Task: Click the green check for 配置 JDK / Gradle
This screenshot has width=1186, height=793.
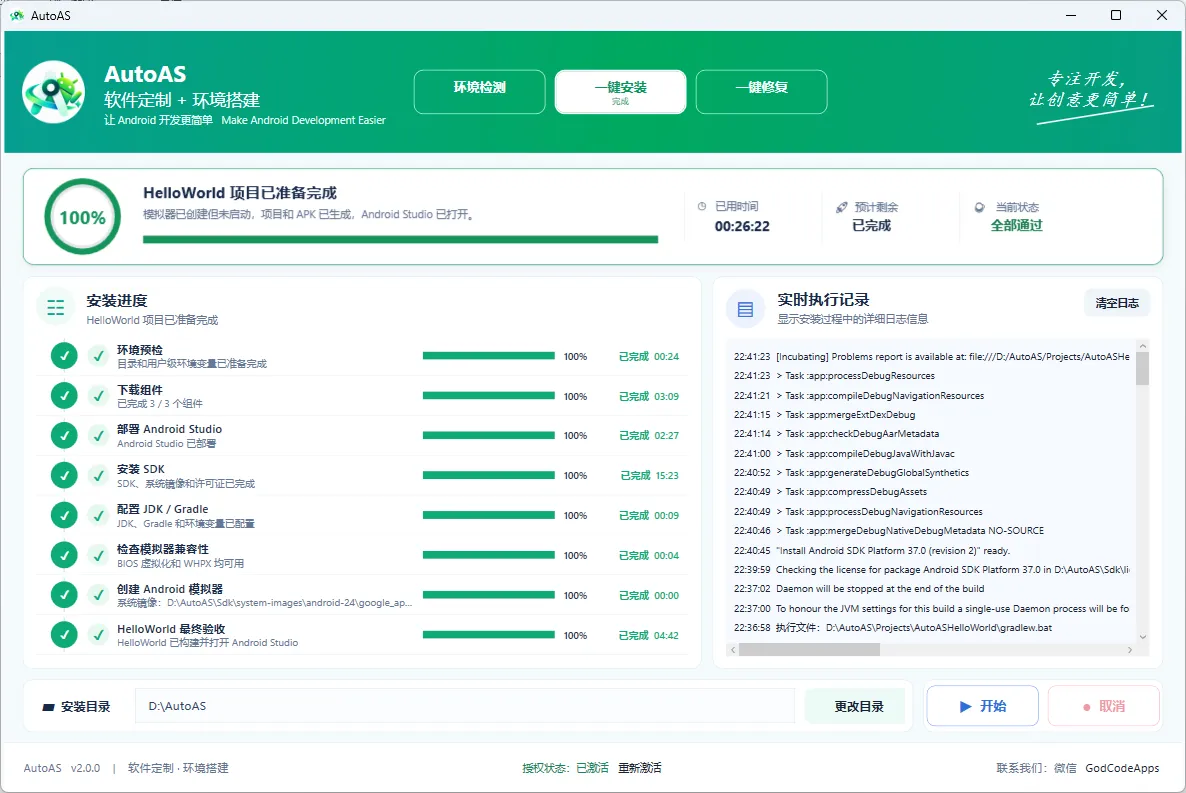Action: pyautogui.click(x=64, y=515)
